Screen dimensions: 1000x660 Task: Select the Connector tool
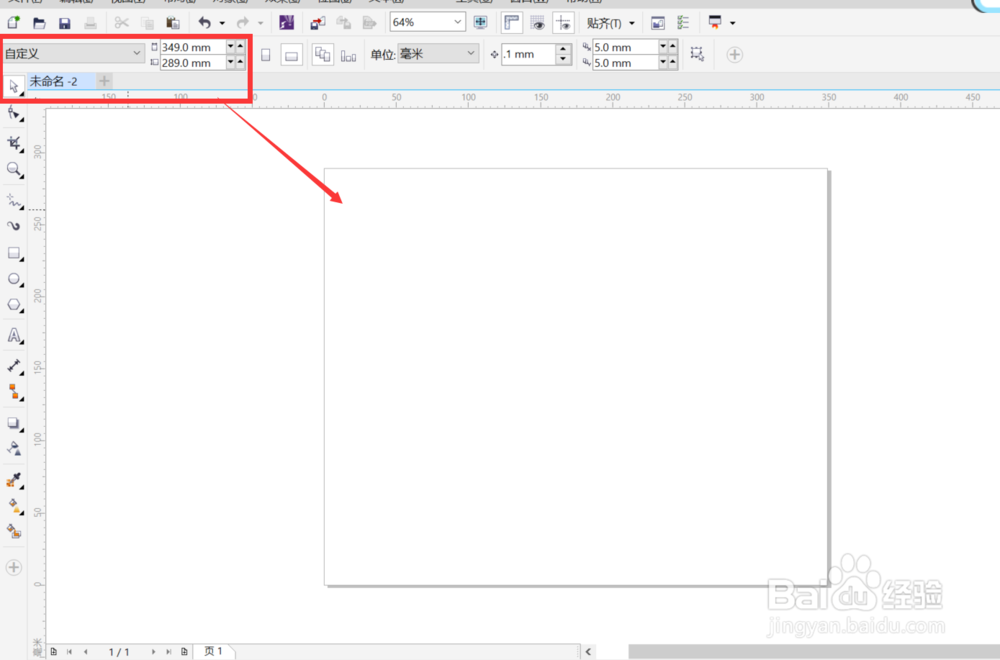point(13,392)
